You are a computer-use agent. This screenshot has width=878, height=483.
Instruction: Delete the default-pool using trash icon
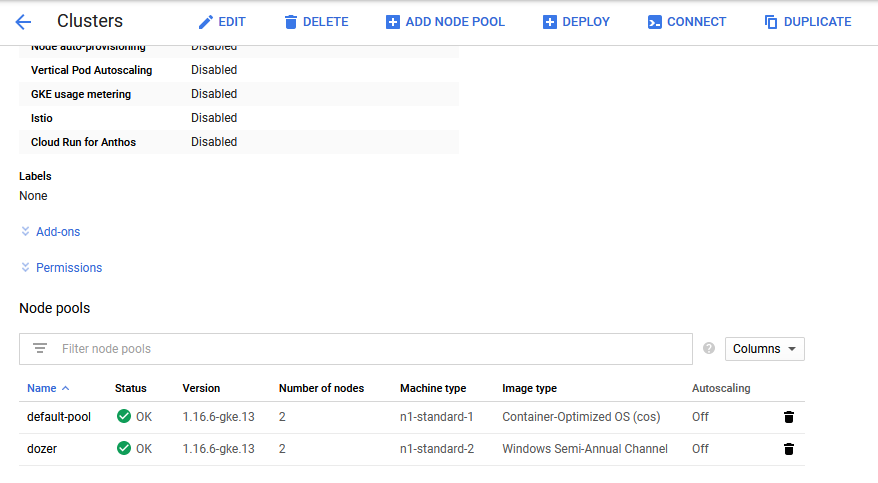[788, 417]
